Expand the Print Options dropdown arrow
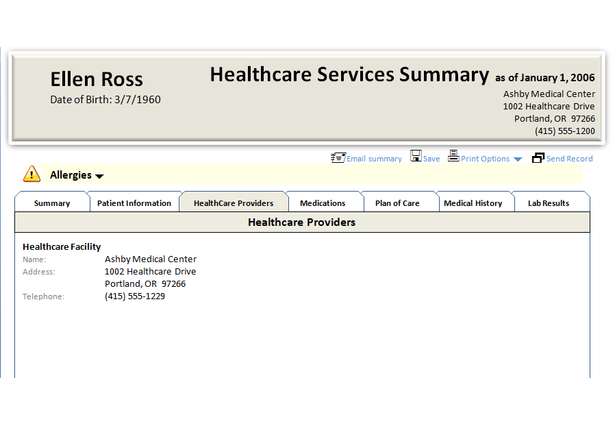 click(518, 159)
